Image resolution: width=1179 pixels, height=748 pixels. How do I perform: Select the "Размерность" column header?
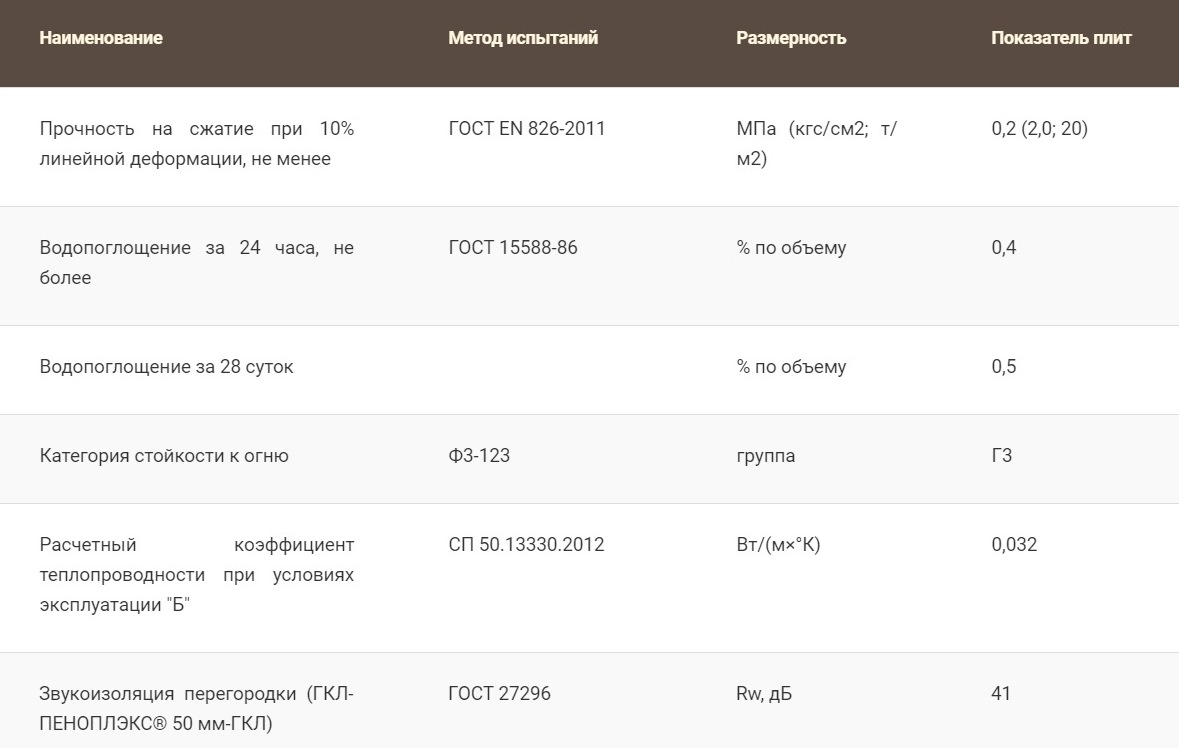click(x=791, y=38)
